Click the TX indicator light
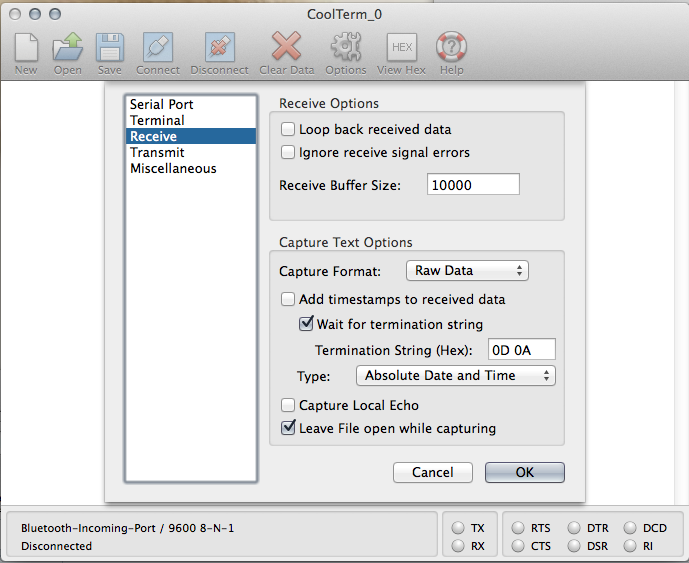Screen dimensions: 689x563 (x=458, y=527)
